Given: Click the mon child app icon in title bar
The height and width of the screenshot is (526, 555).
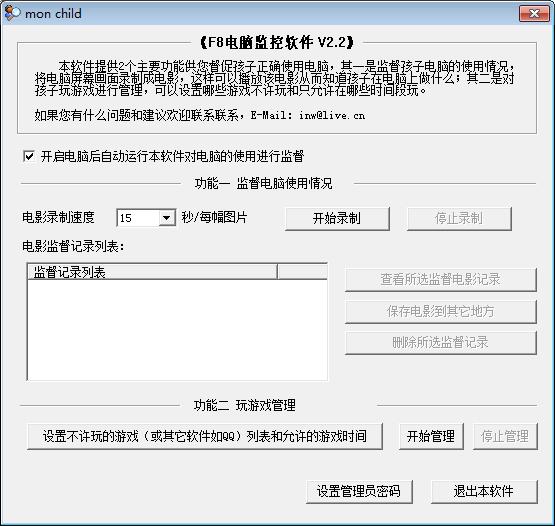Looking at the screenshot, I should [x=12, y=13].
